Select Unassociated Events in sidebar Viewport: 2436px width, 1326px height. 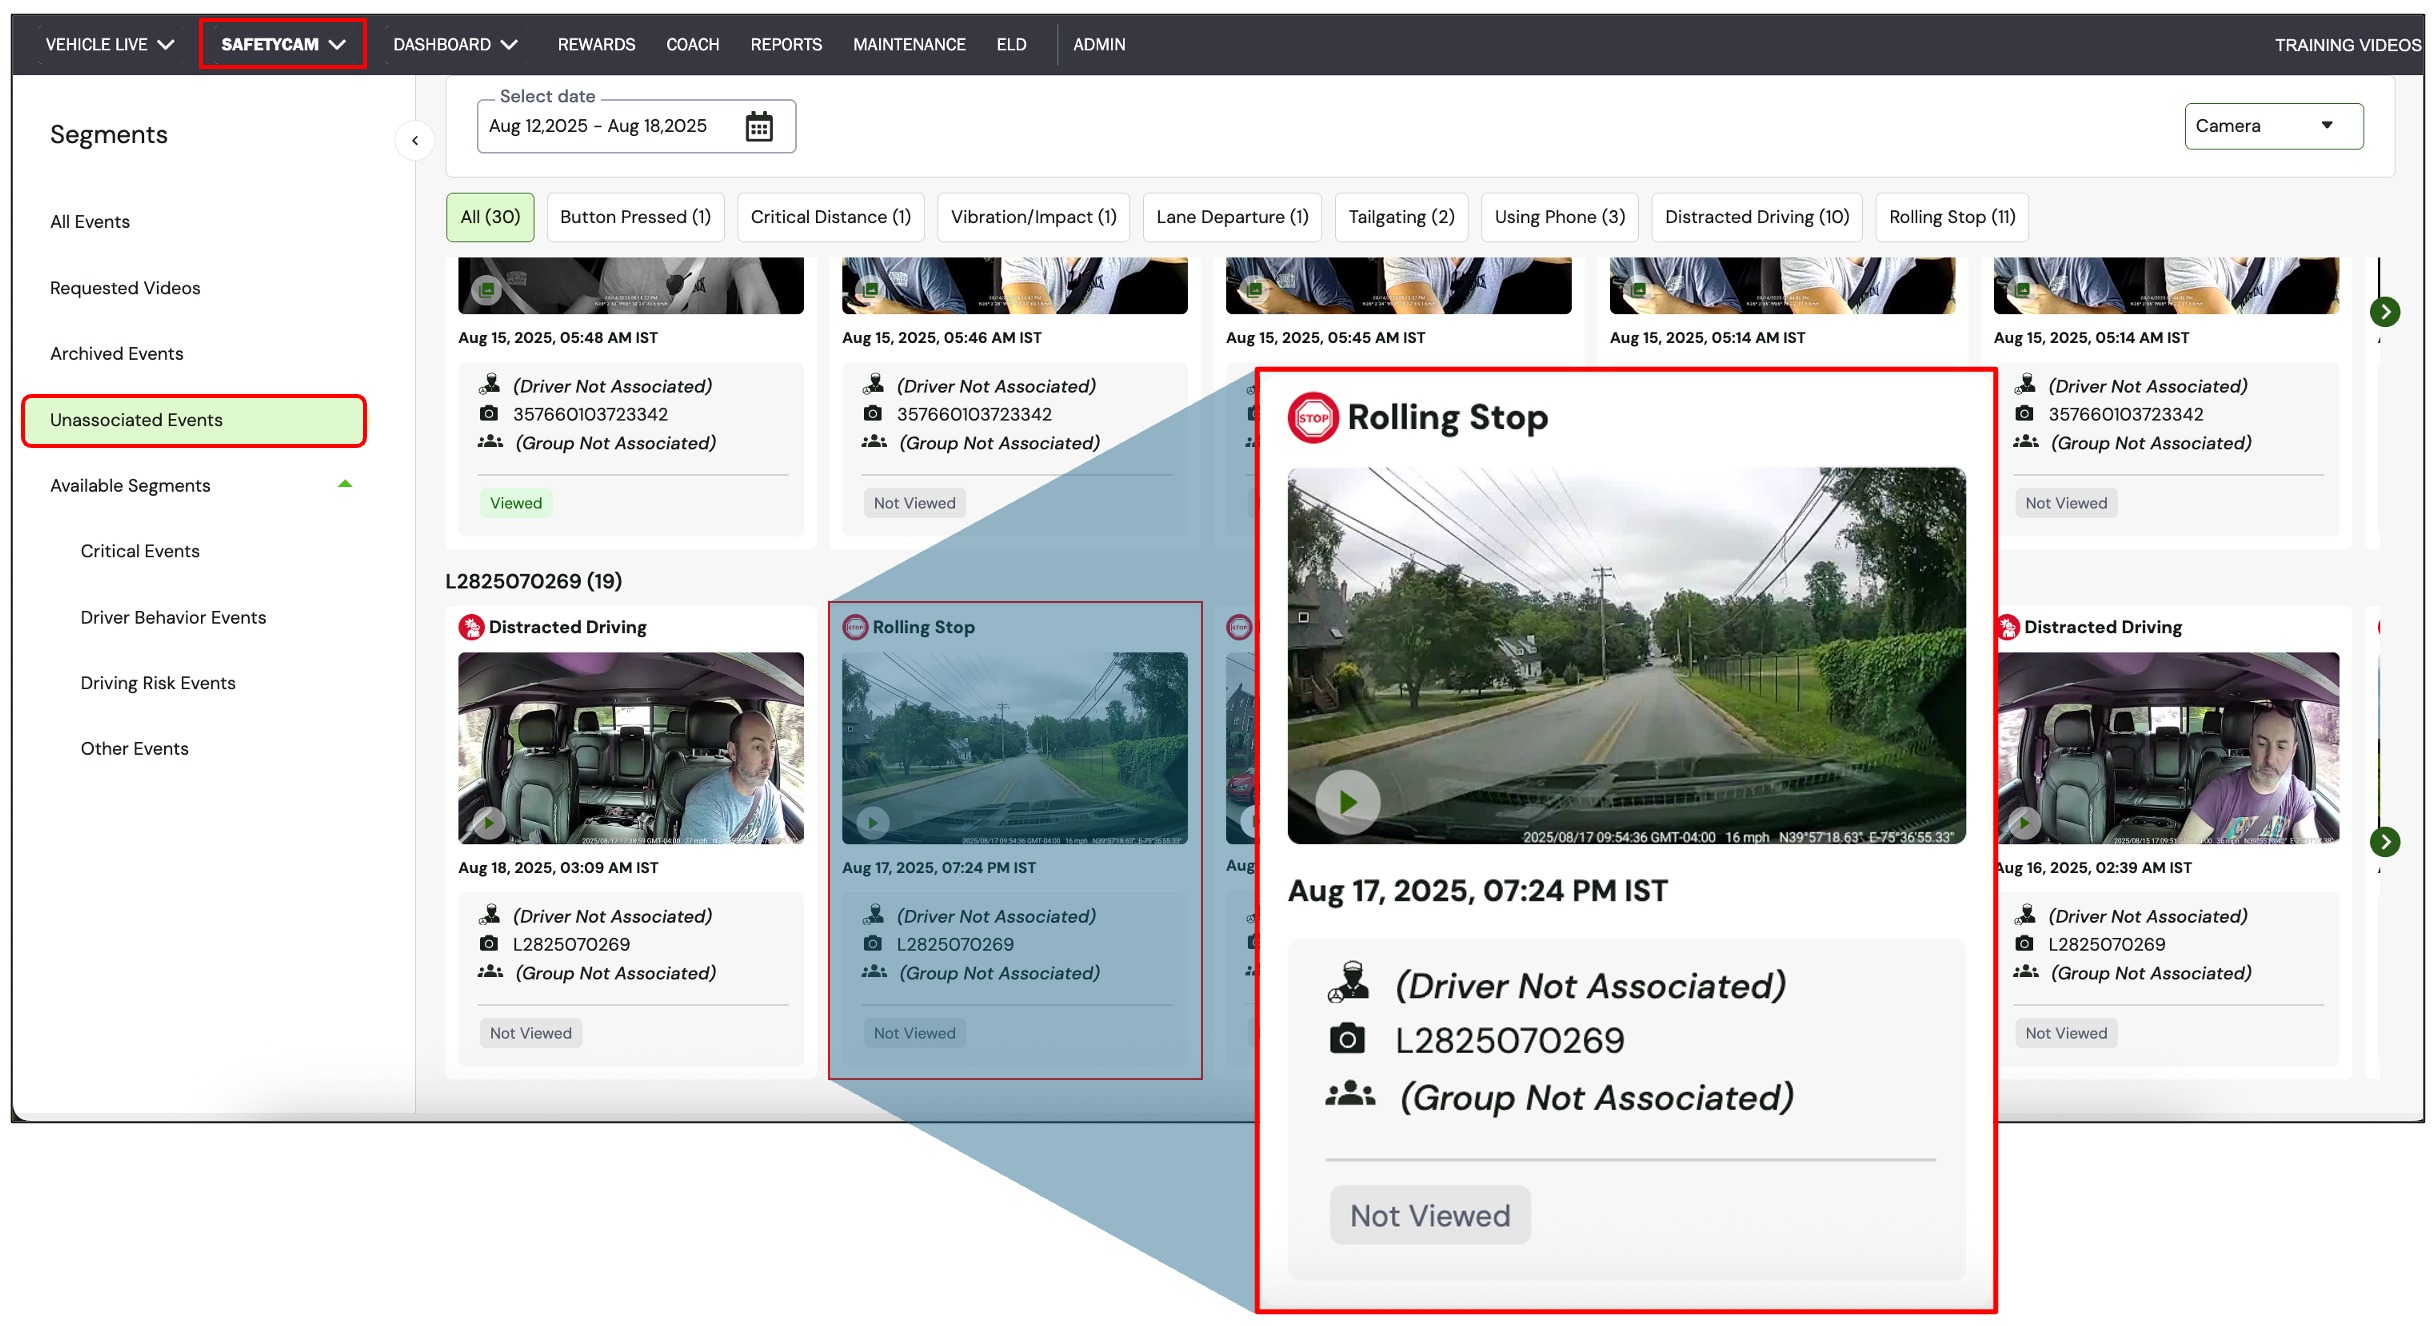click(194, 420)
